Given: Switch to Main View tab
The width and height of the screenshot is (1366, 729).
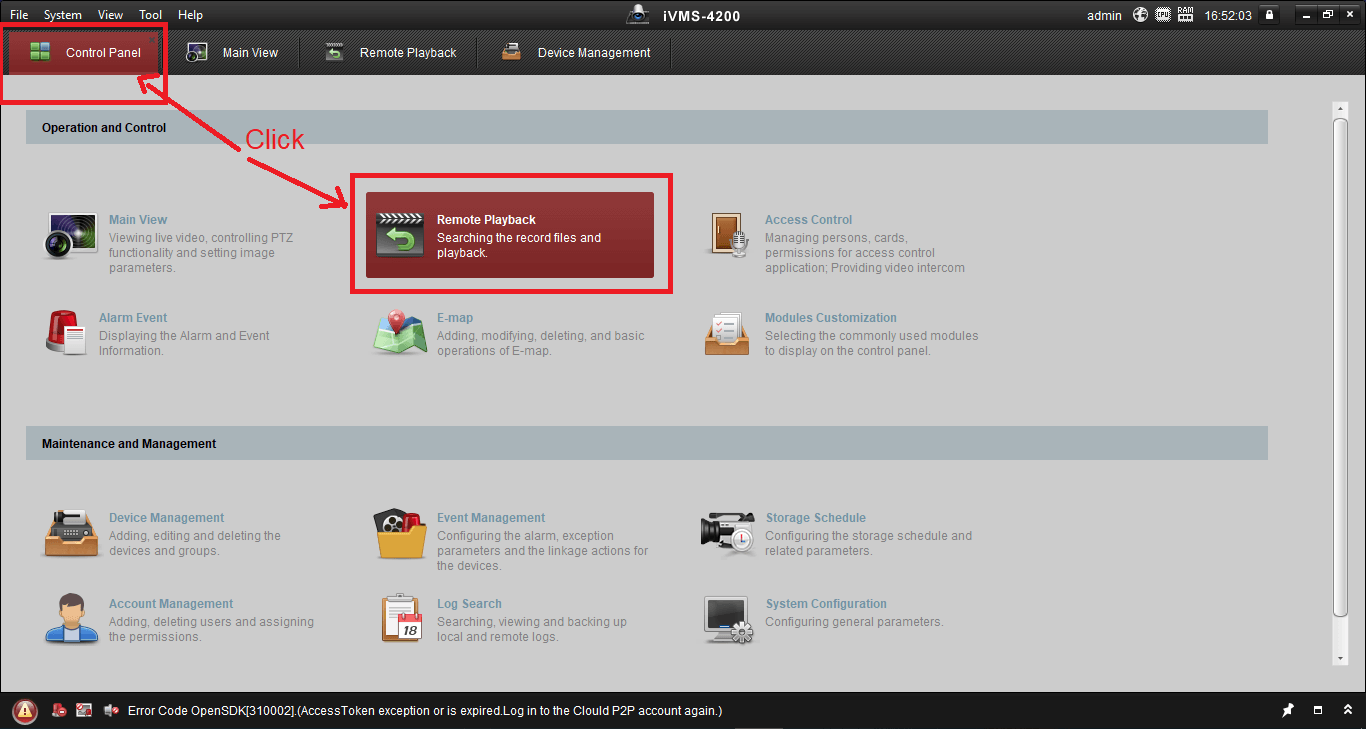Looking at the screenshot, I should click(233, 53).
